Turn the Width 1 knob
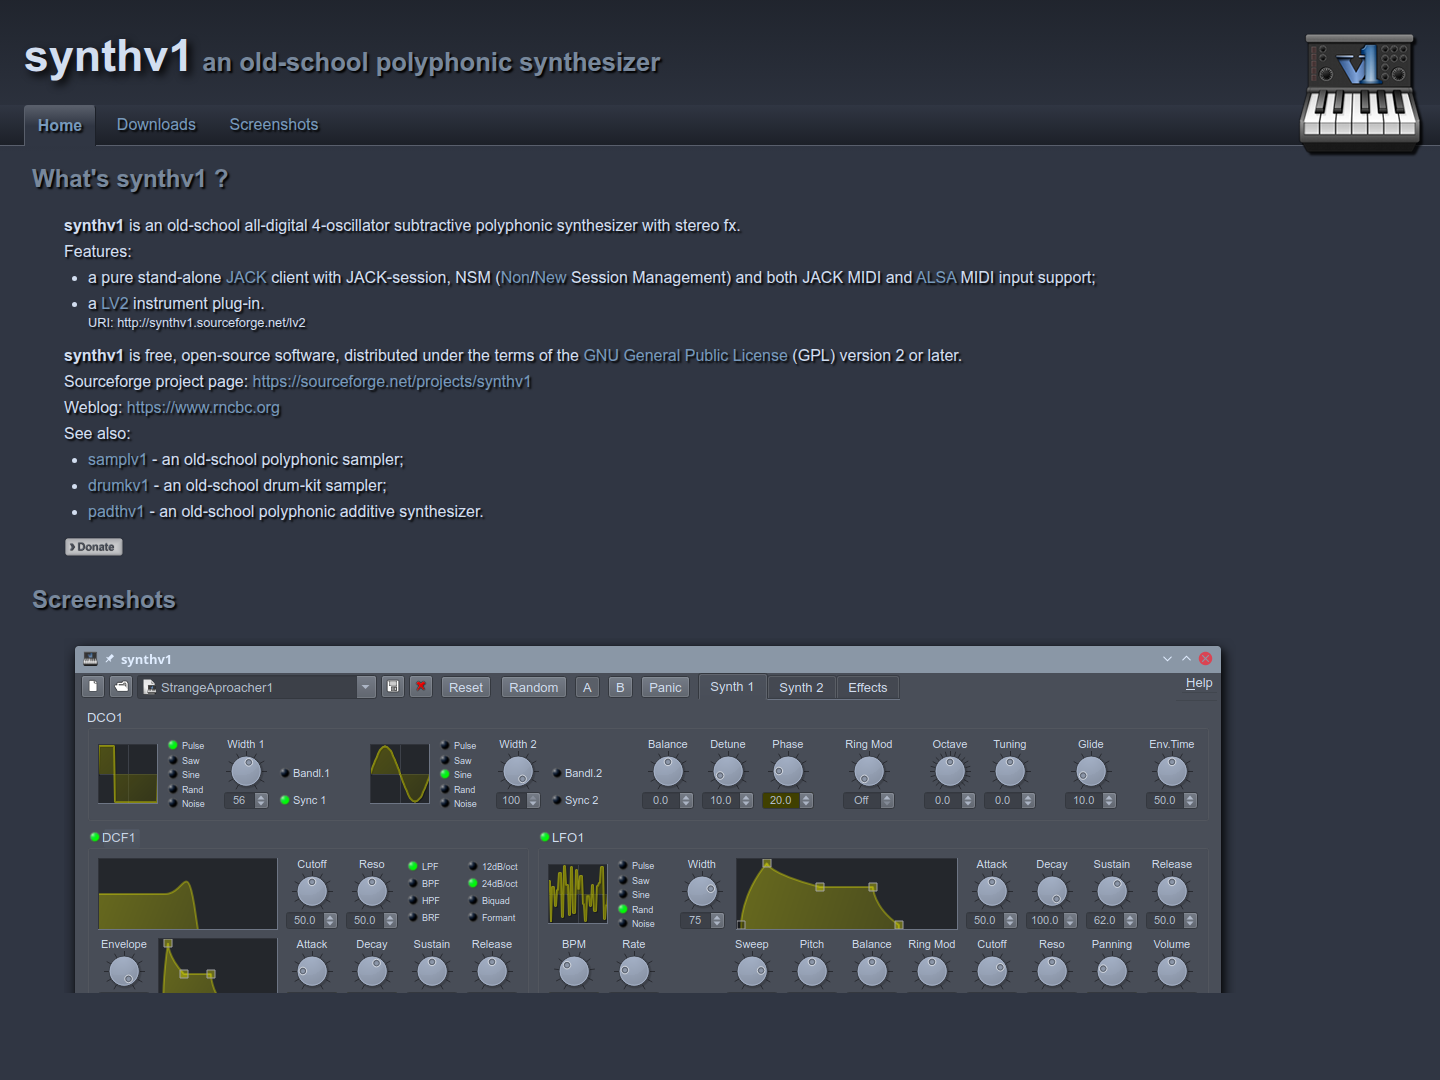 [246, 771]
